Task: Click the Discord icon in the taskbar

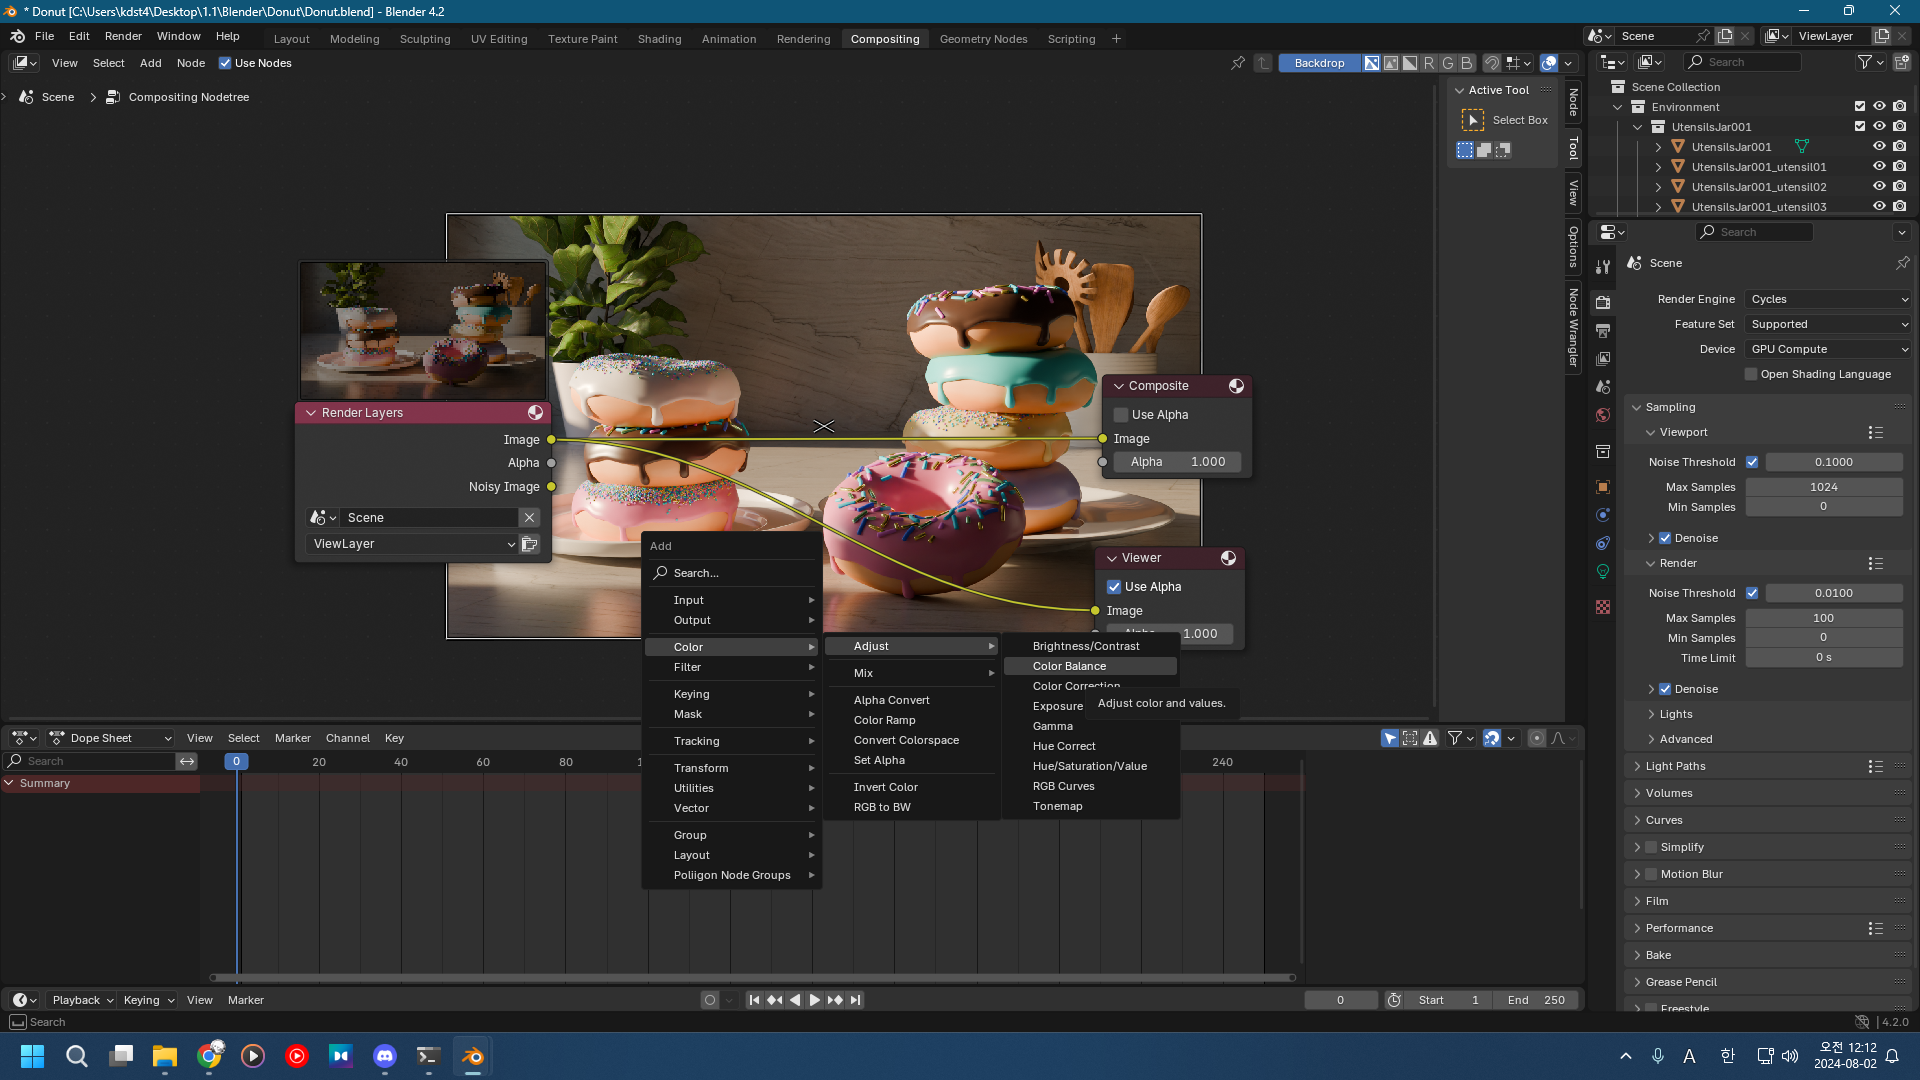Action: 385,1056
